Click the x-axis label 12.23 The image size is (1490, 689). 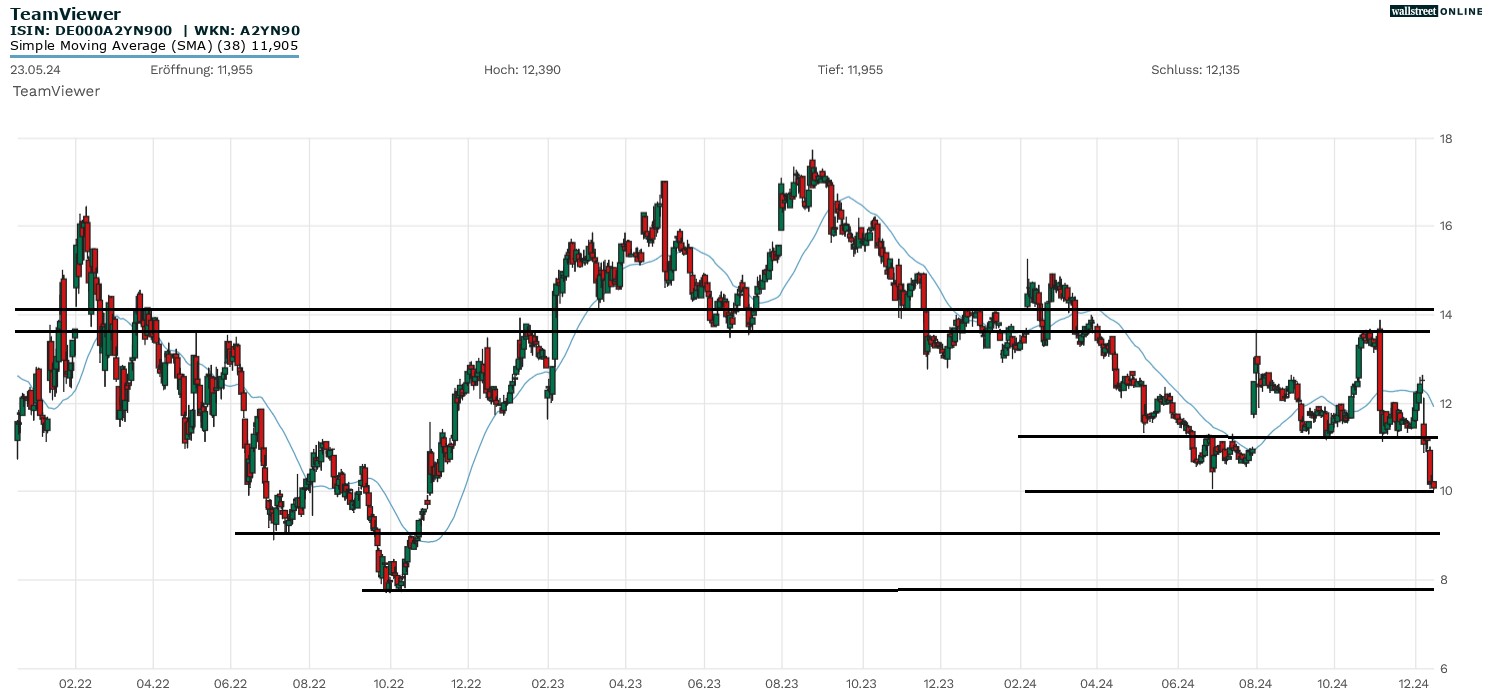tap(939, 684)
